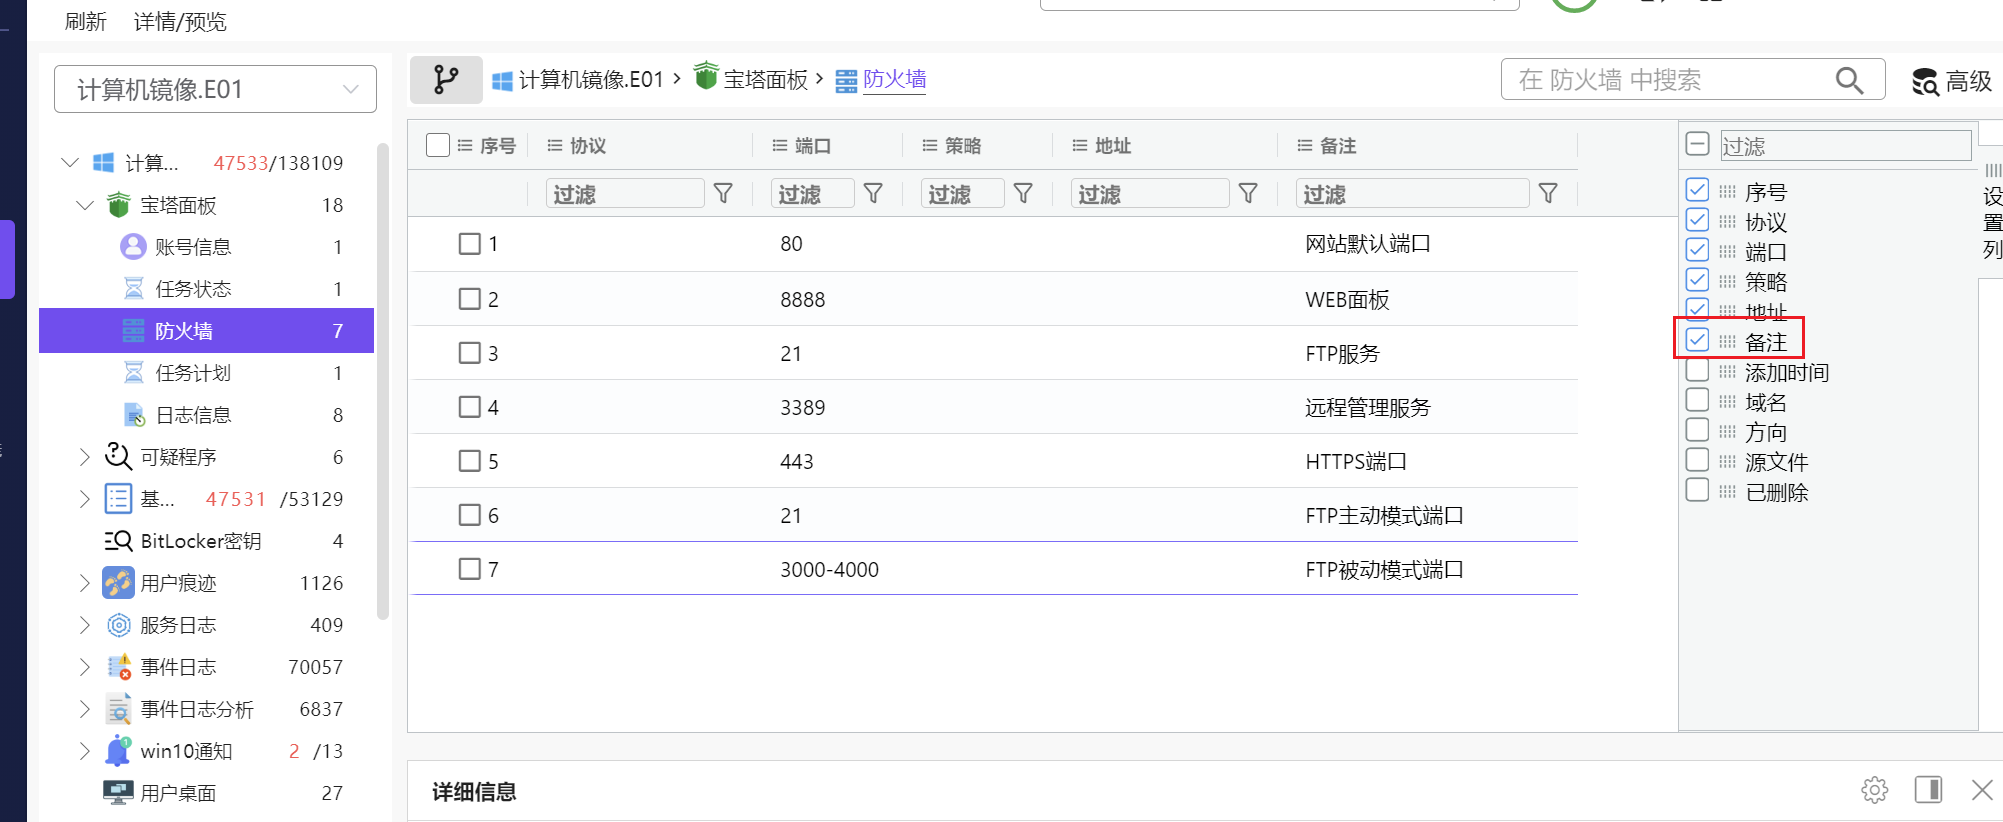Open detail panel settings gear icon
This screenshot has width=2003, height=822.
click(1874, 790)
